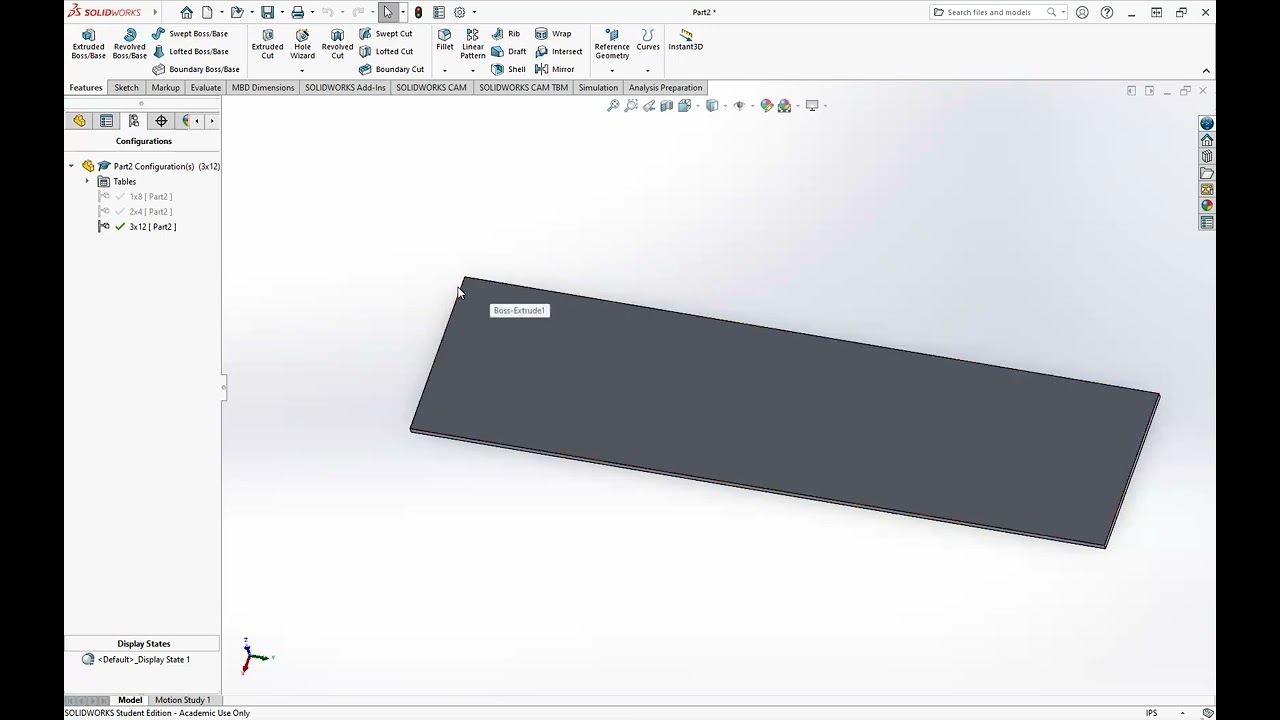This screenshot has width=1280, height=720.
Task: Switch to the Evaluate tab
Action: point(206,88)
